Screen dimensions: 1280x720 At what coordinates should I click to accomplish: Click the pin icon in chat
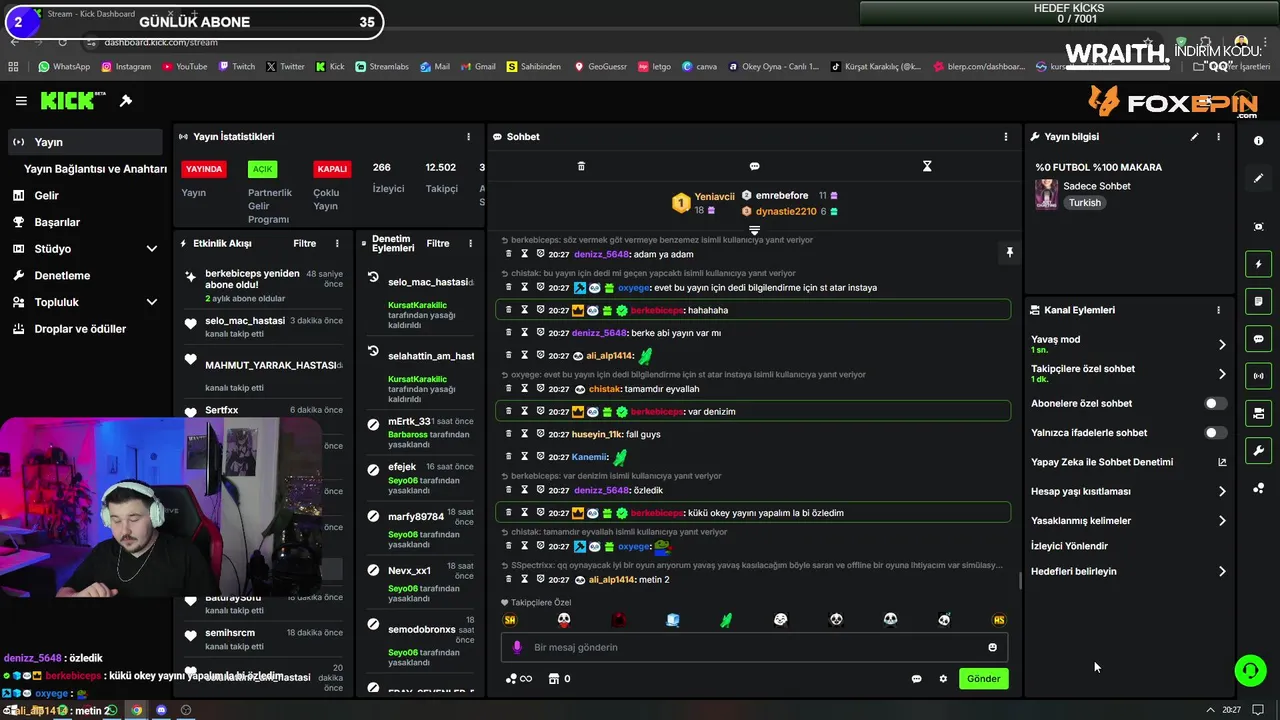click(x=1009, y=253)
